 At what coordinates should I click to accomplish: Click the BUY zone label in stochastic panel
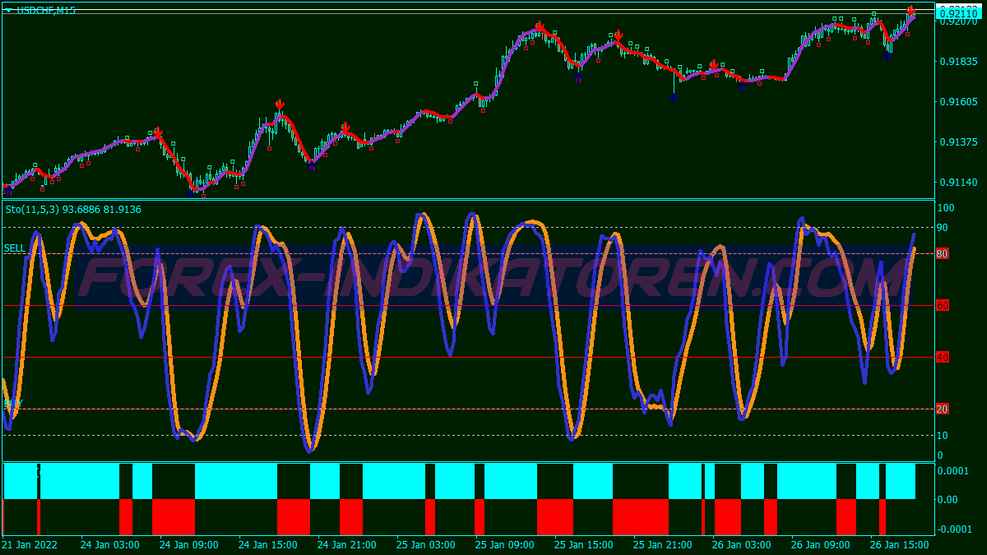pyautogui.click(x=13, y=403)
